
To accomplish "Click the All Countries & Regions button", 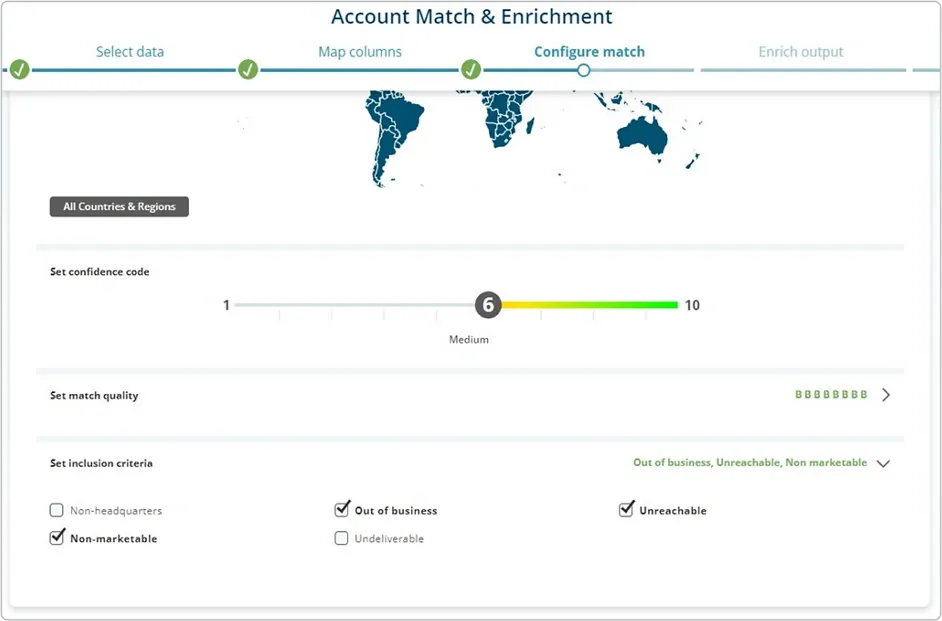I will [119, 207].
